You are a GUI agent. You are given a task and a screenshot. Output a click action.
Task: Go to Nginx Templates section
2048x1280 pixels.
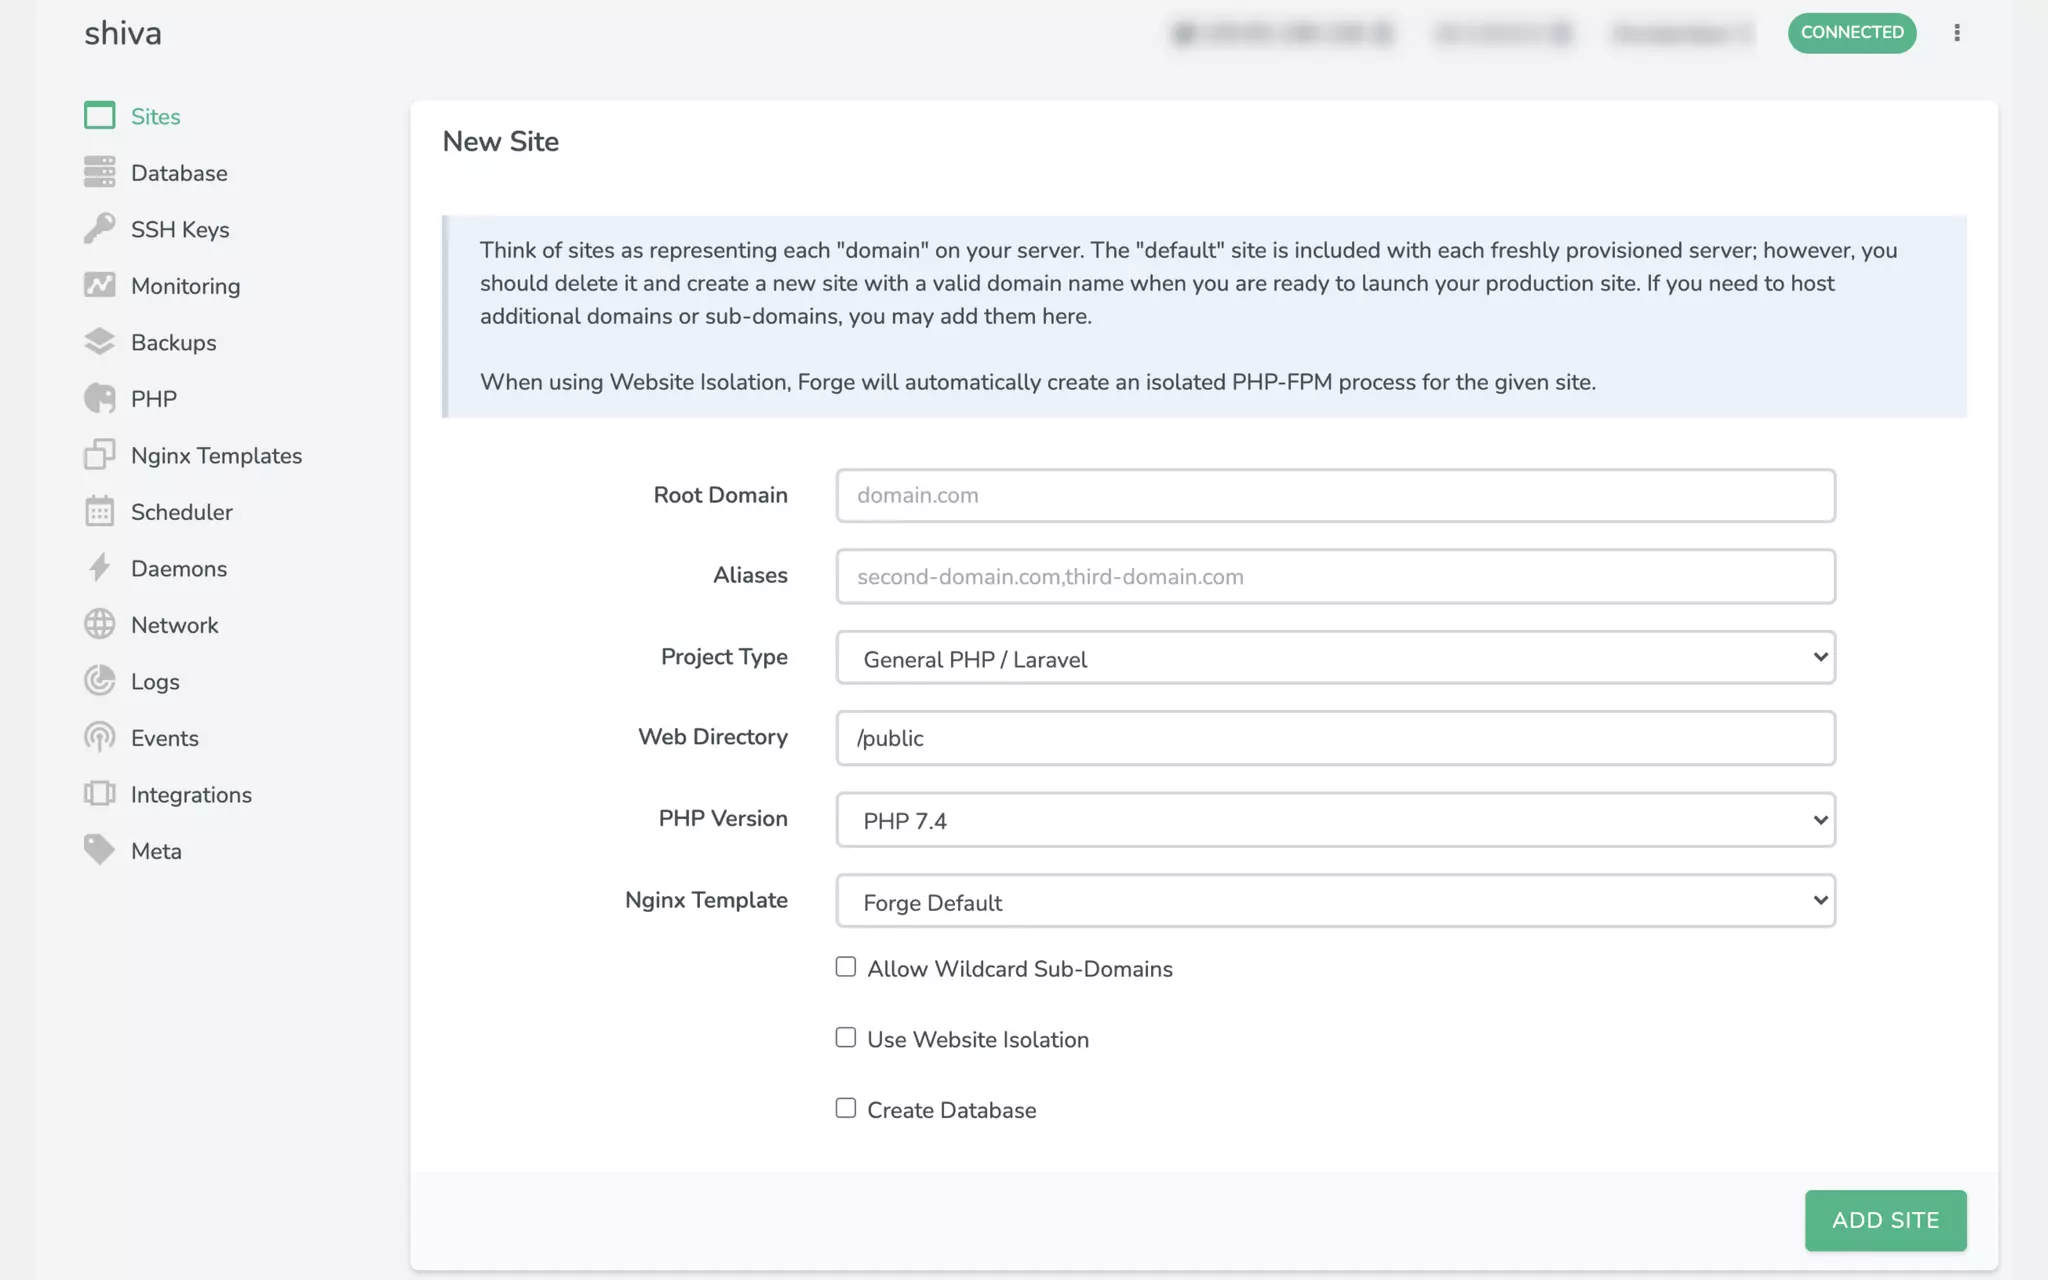pyautogui.click(x=216, y=456)
